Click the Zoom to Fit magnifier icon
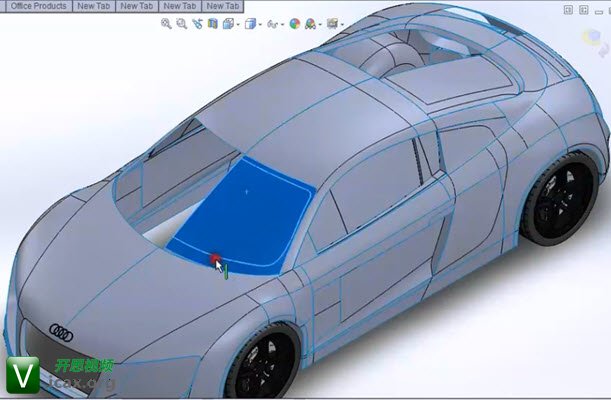The width and height of the screenshot is (611, 400). click(x=166, y=23)
